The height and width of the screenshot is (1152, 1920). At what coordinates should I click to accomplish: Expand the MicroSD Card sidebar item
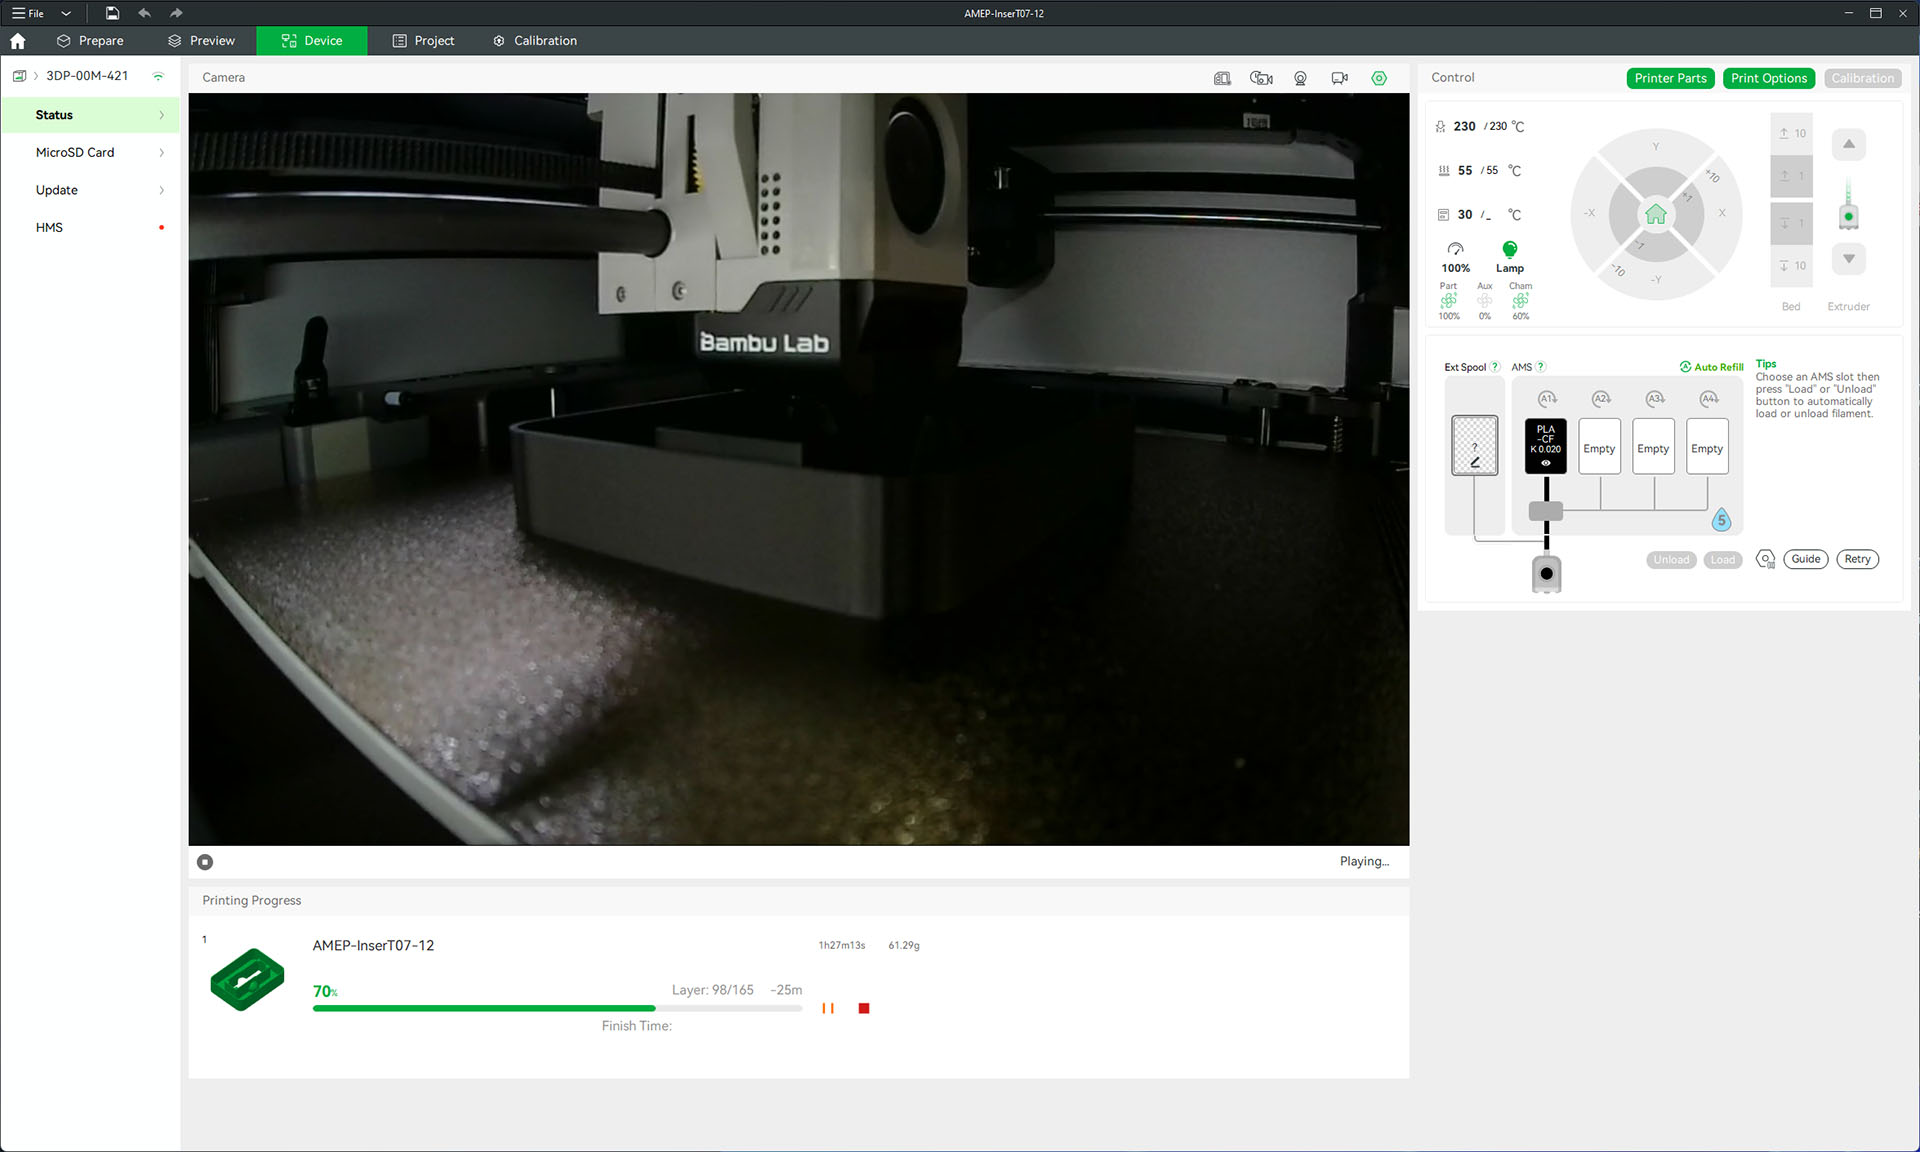tap(90, 153)
